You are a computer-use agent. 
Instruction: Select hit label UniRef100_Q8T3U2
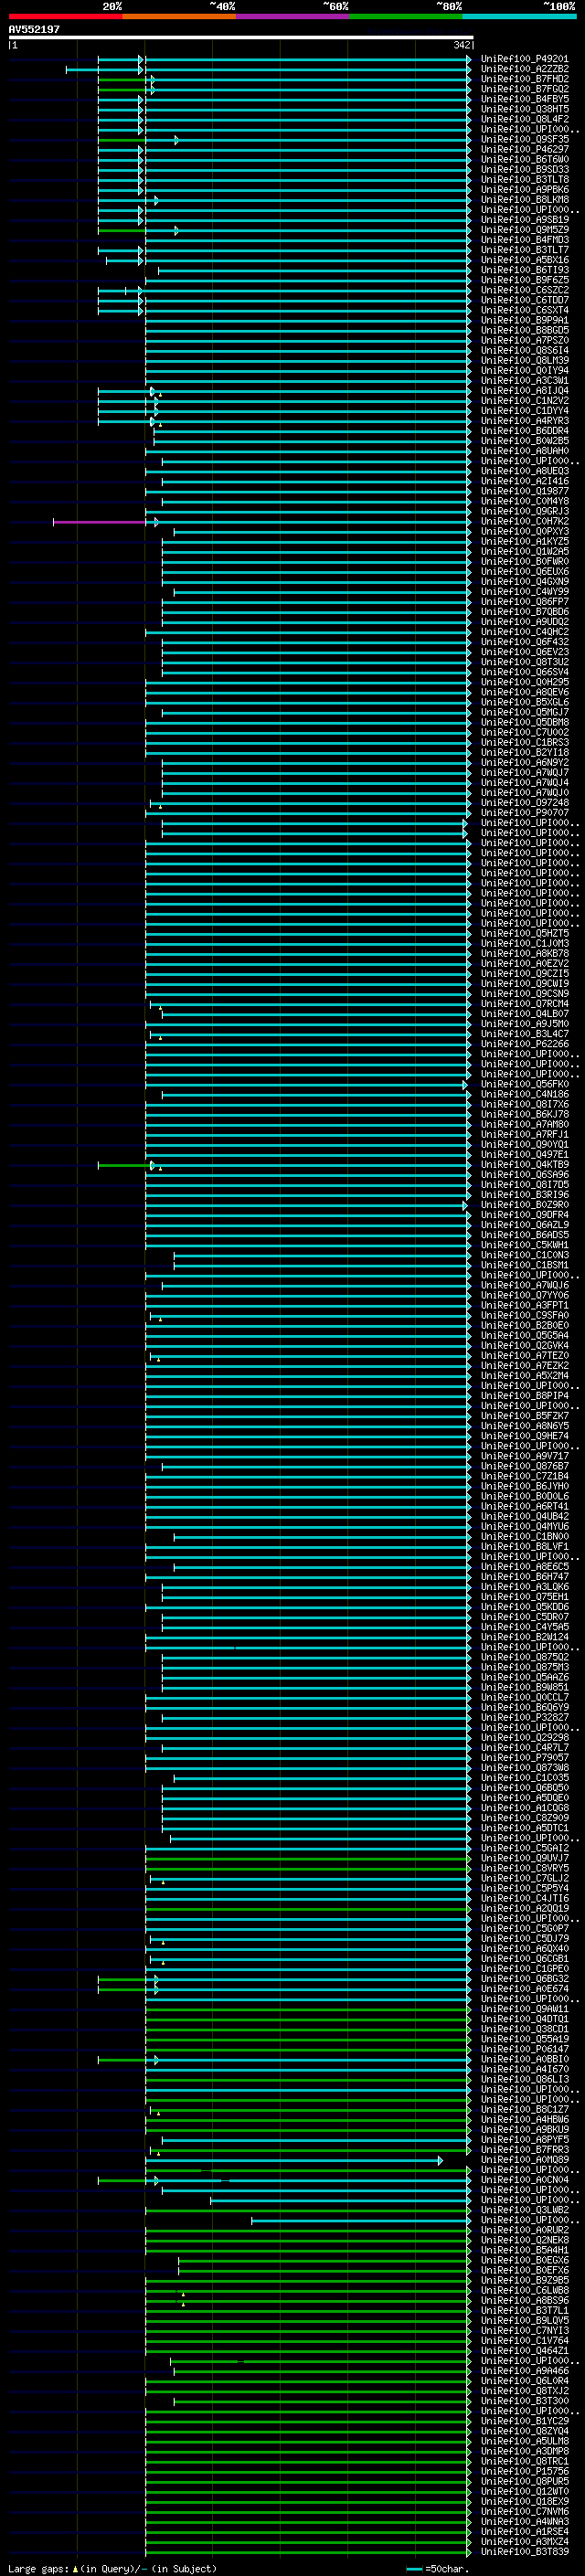click(x=525, y=662)
